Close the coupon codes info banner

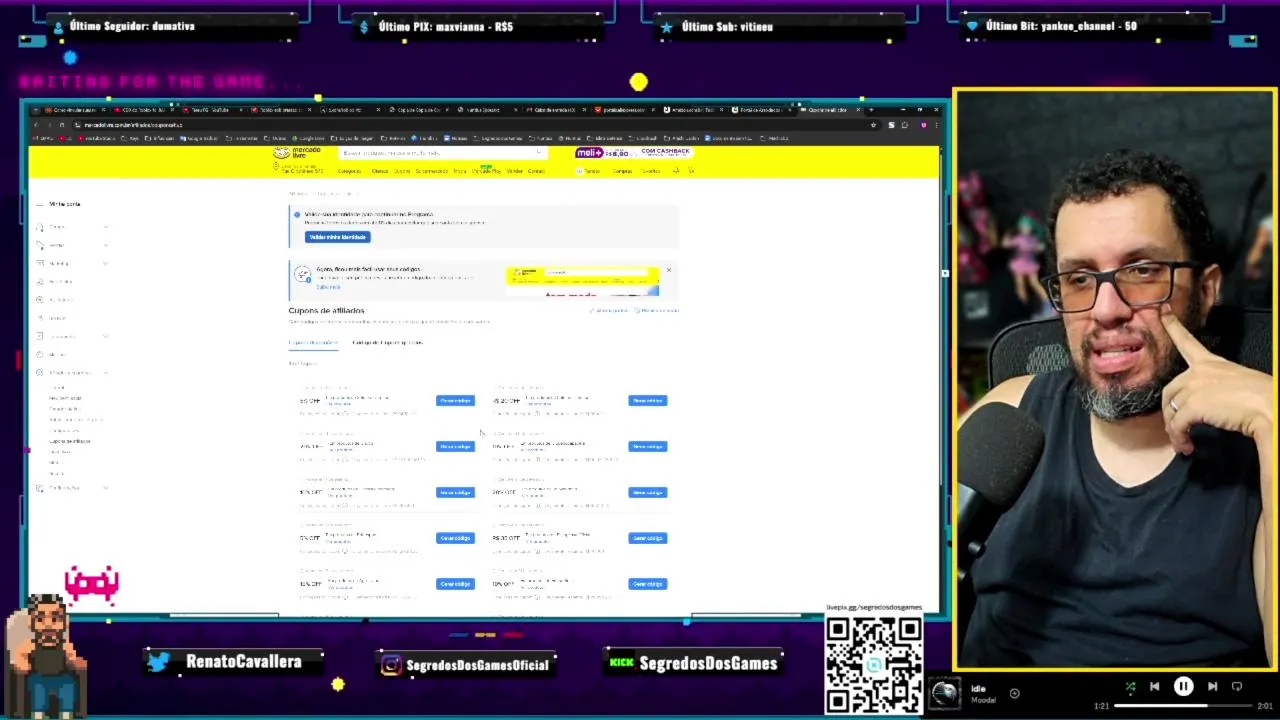pyautogui.click(x=668, y=270)
